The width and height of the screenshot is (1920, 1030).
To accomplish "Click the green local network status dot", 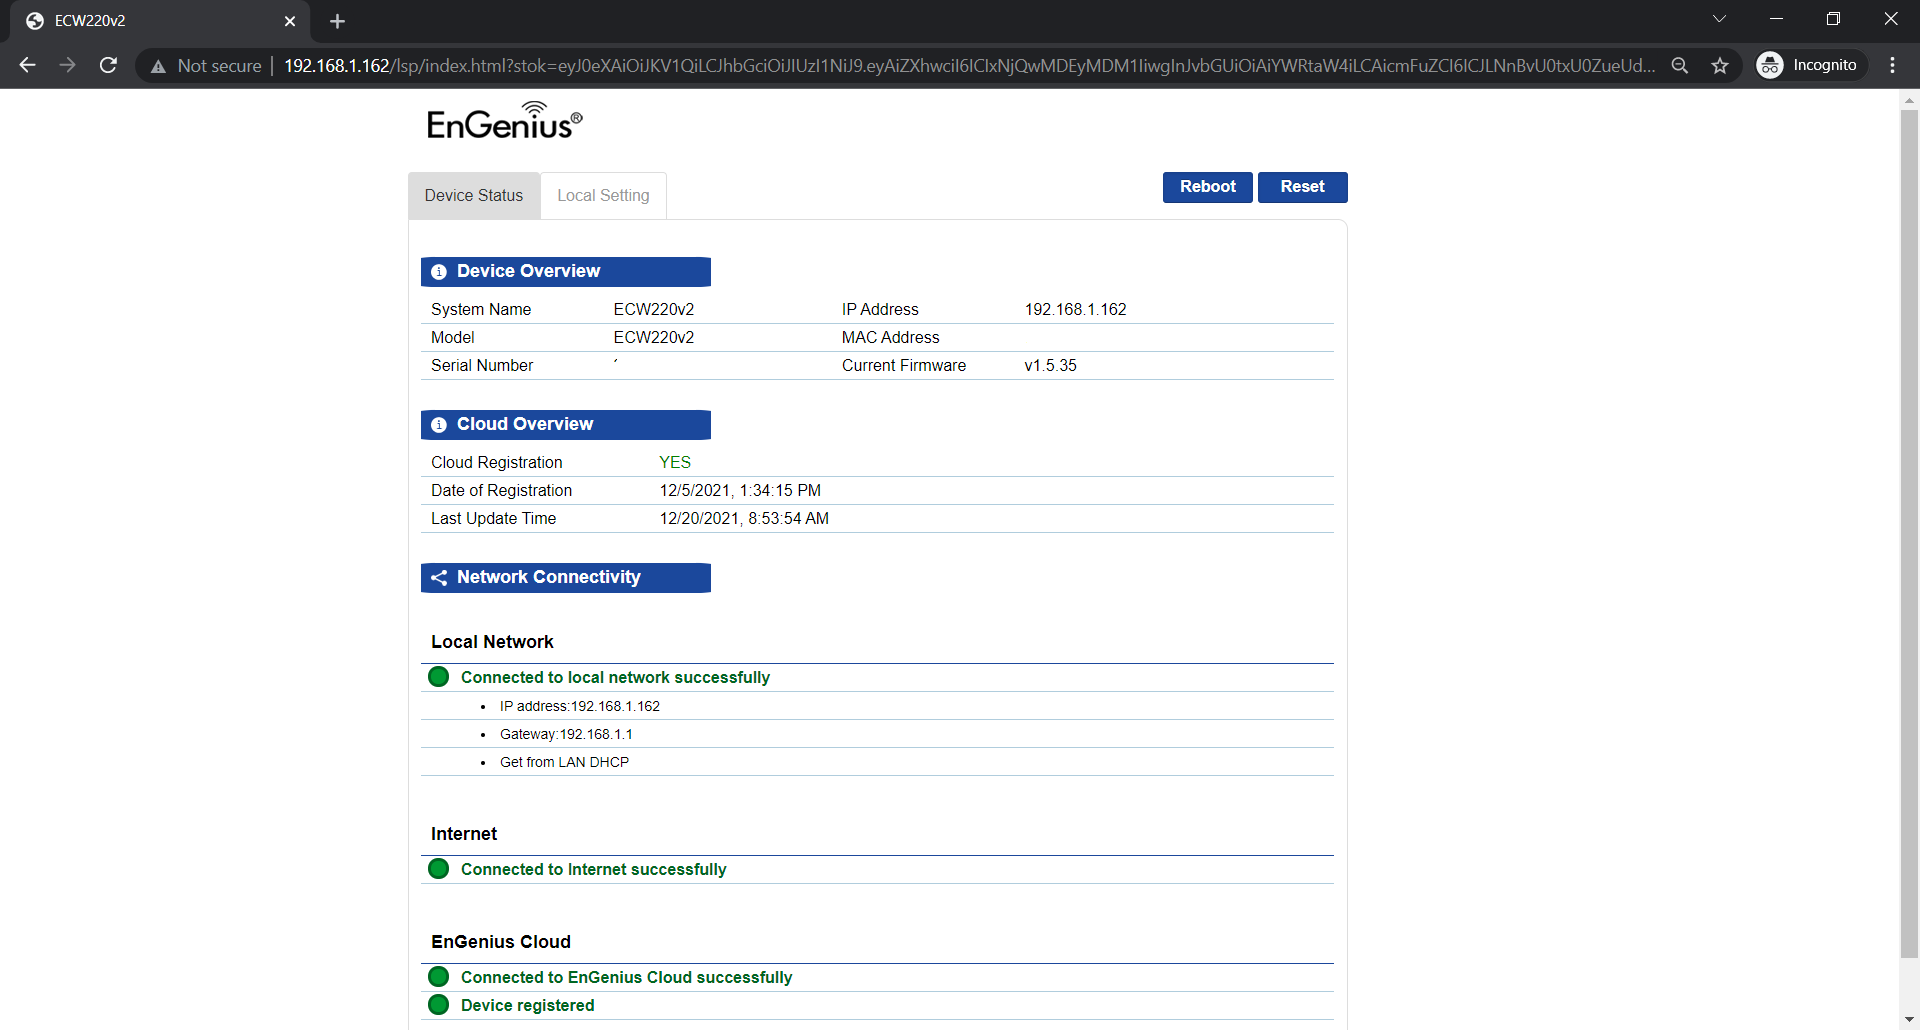I will click(438, 677).
